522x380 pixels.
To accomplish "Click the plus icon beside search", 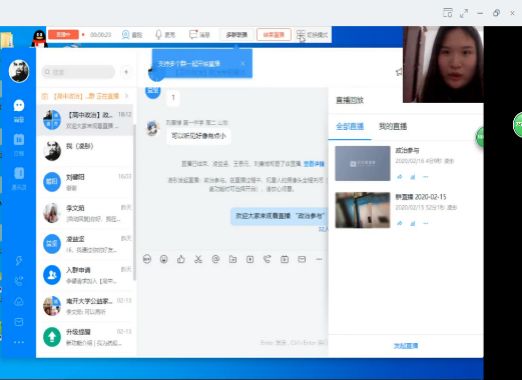I will 126,72.
